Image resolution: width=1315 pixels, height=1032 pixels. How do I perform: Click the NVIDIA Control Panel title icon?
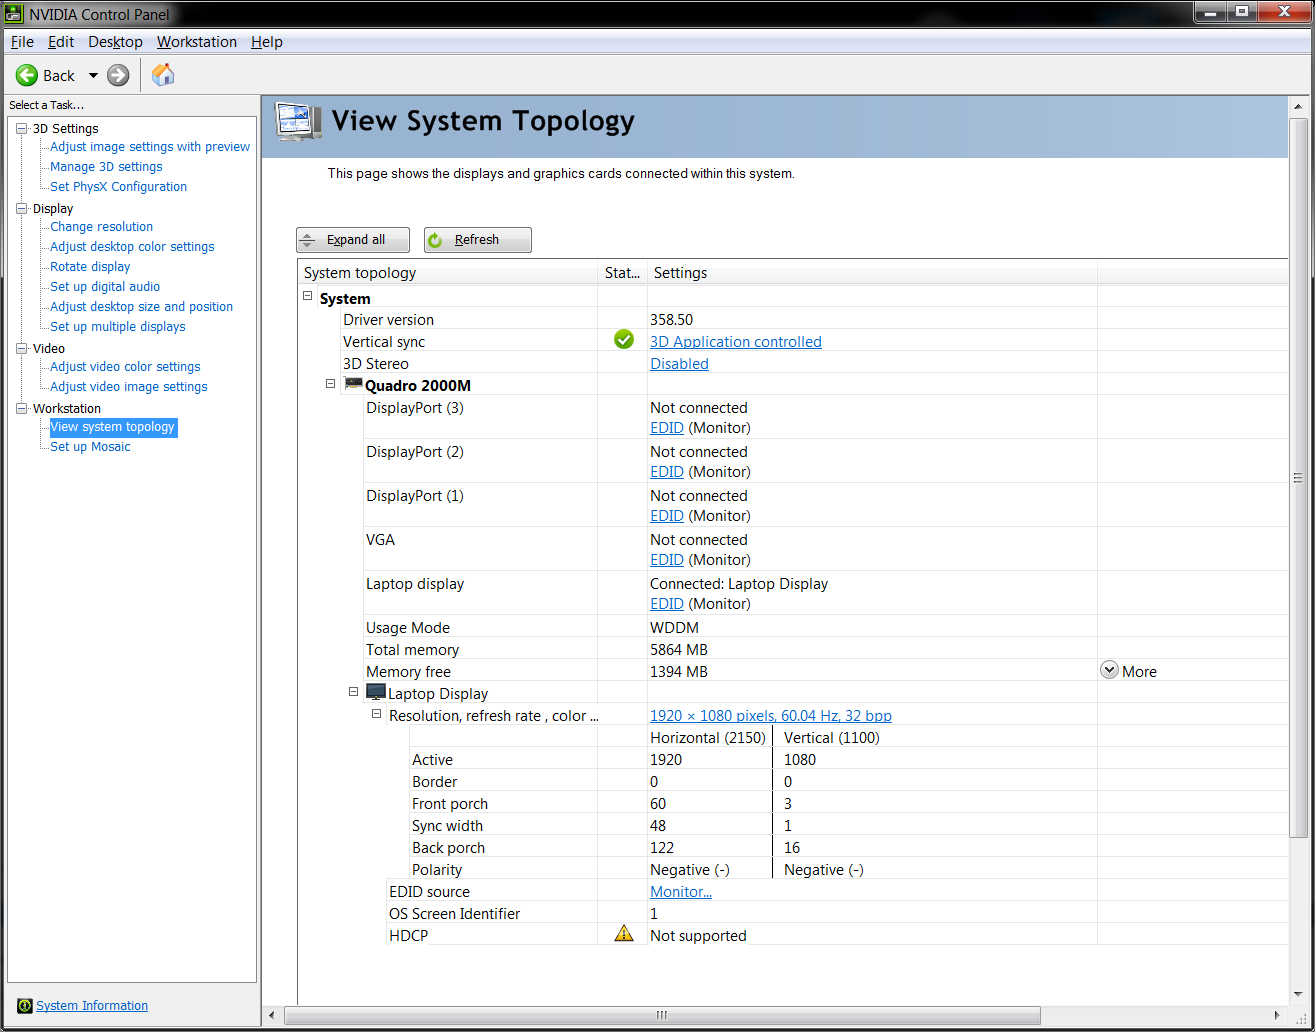point(15,14)
